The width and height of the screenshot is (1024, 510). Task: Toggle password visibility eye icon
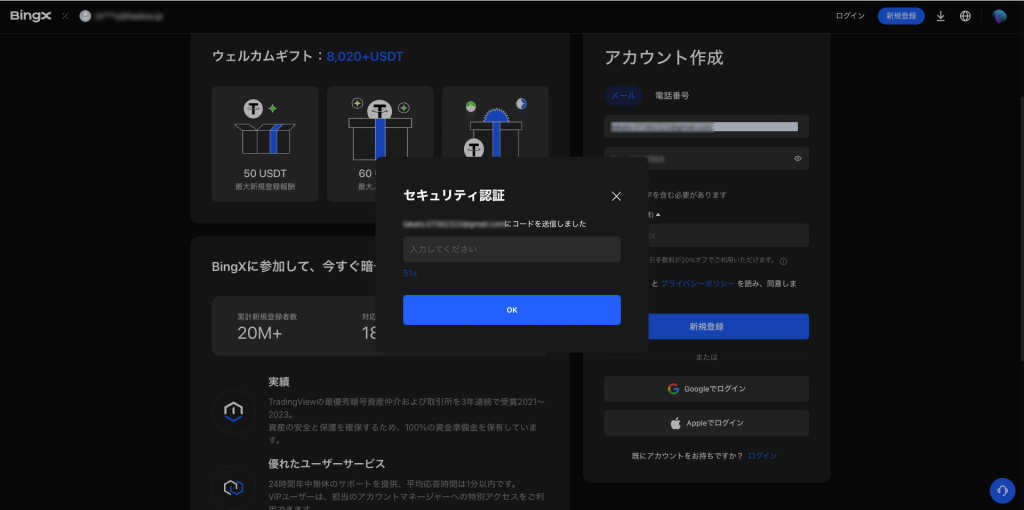tap(797, 158)
